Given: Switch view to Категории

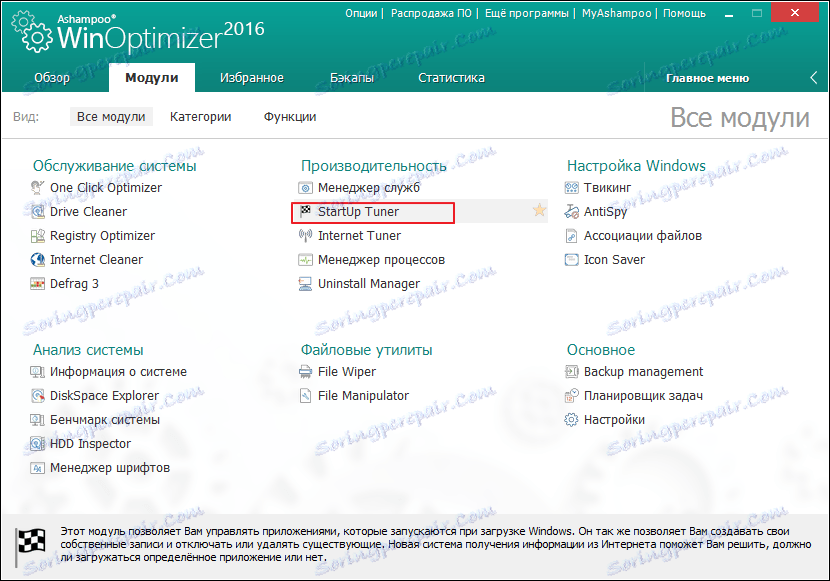Looking at the screenshot, I should coord(200,117).
